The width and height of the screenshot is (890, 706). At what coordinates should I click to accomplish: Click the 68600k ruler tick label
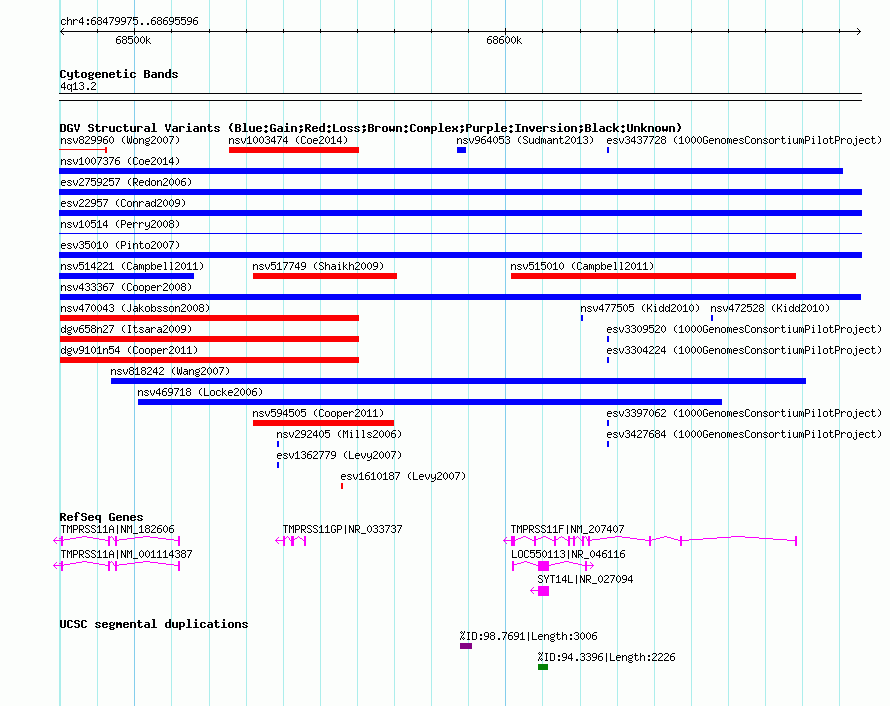point(504,40)
